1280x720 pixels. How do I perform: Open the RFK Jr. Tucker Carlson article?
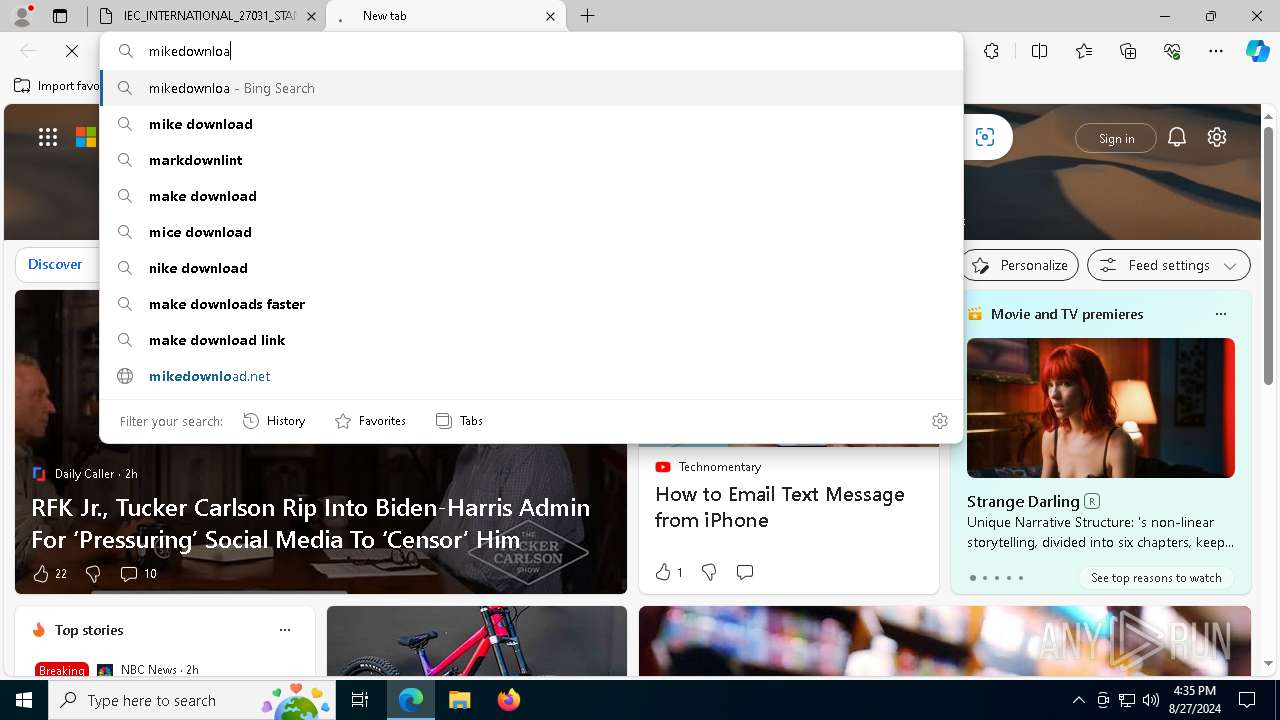(311, 523)
